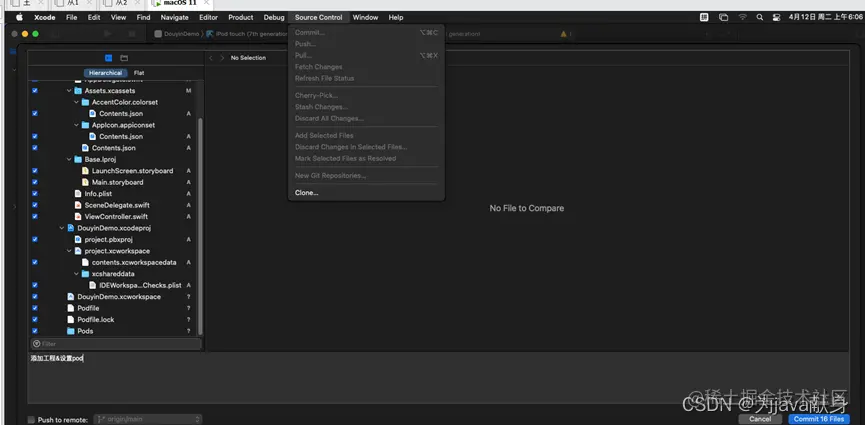Click the SceneDelegate.swift file icon
Image resolution: width=865 pixels, height=425 pixels.
pos(78,205)
